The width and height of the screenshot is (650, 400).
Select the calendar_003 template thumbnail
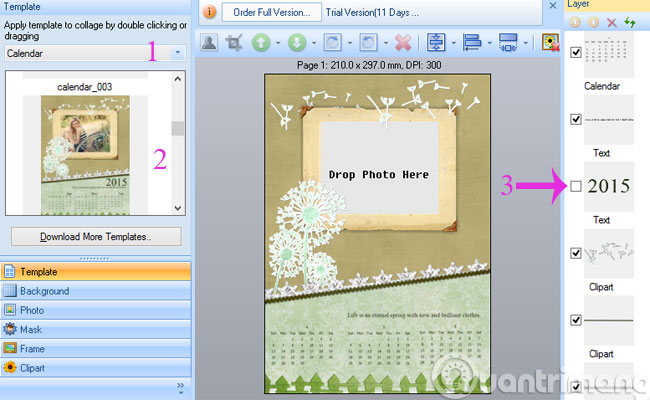coord(85,155)
